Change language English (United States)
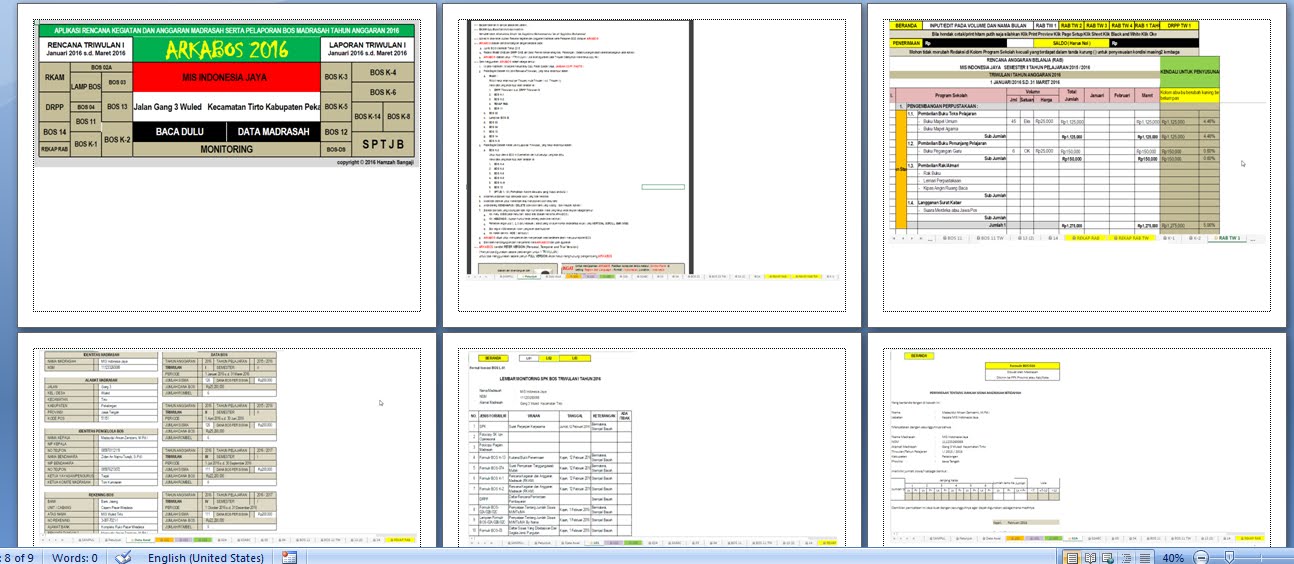 (x=206, y=557)
